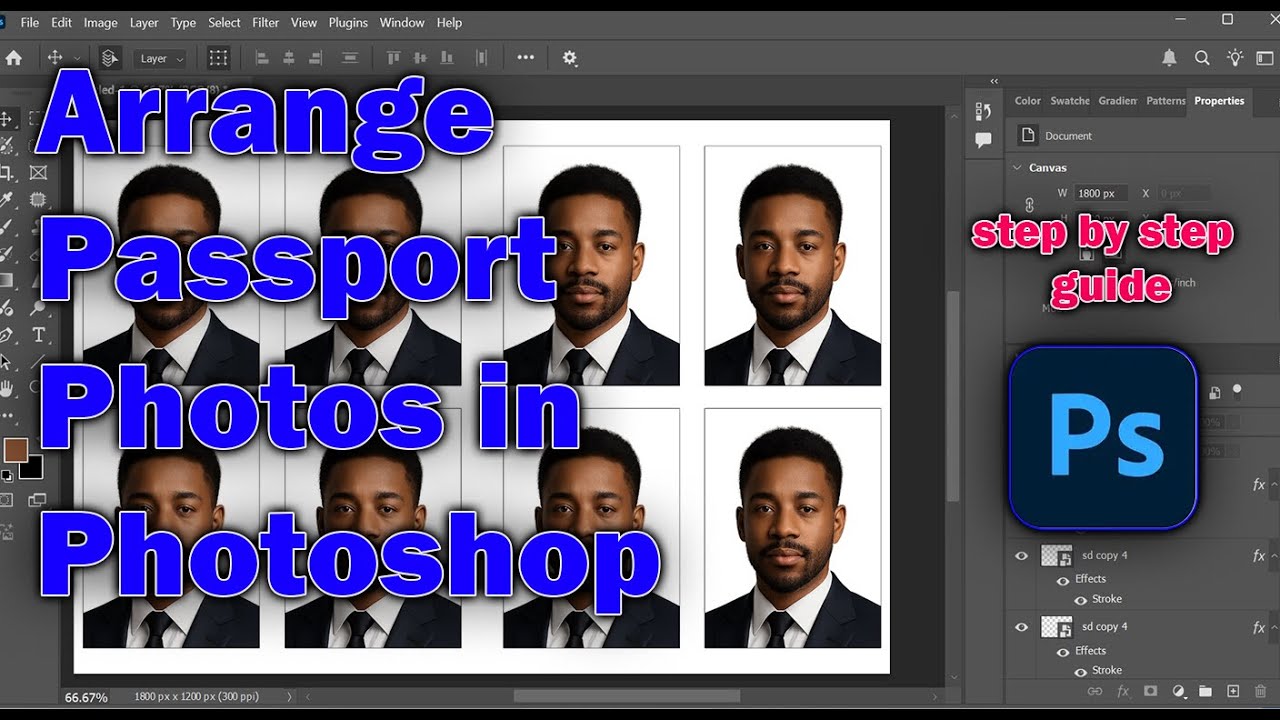Hide the upper sd copy 4 layer
The height and width of the screenshot is (720, 1280).
1021,555
